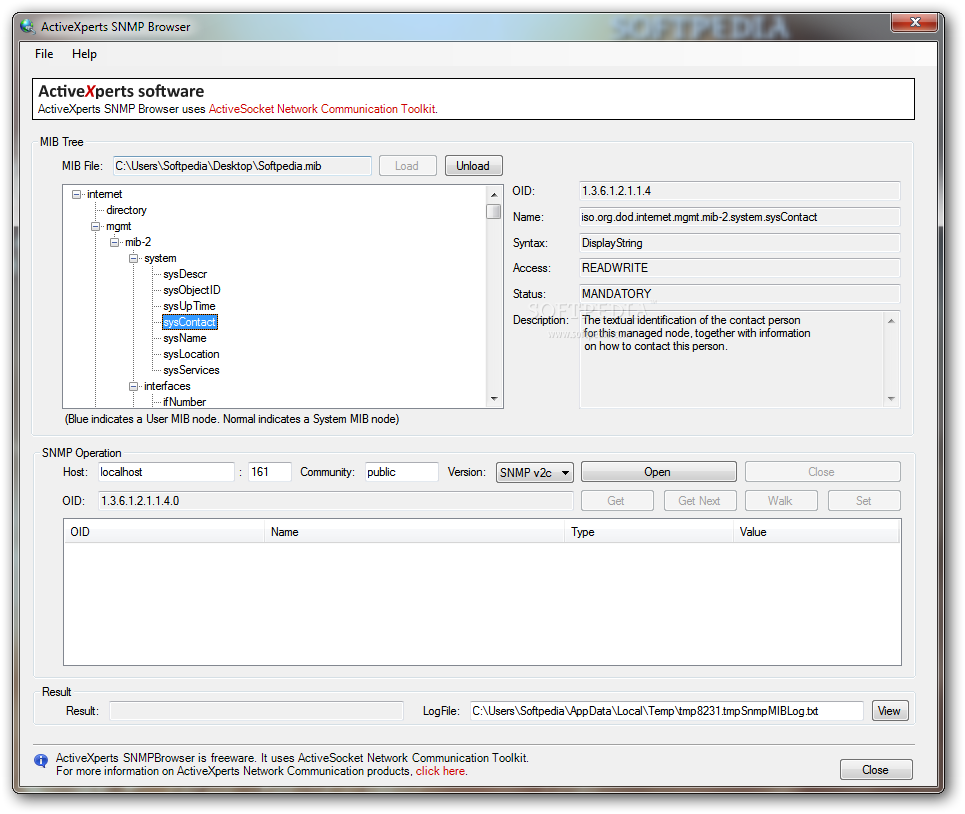Click the Syntax field showing DisplayString
The height and width of the screenshot is (814, 965).
(x=739, y=243)
